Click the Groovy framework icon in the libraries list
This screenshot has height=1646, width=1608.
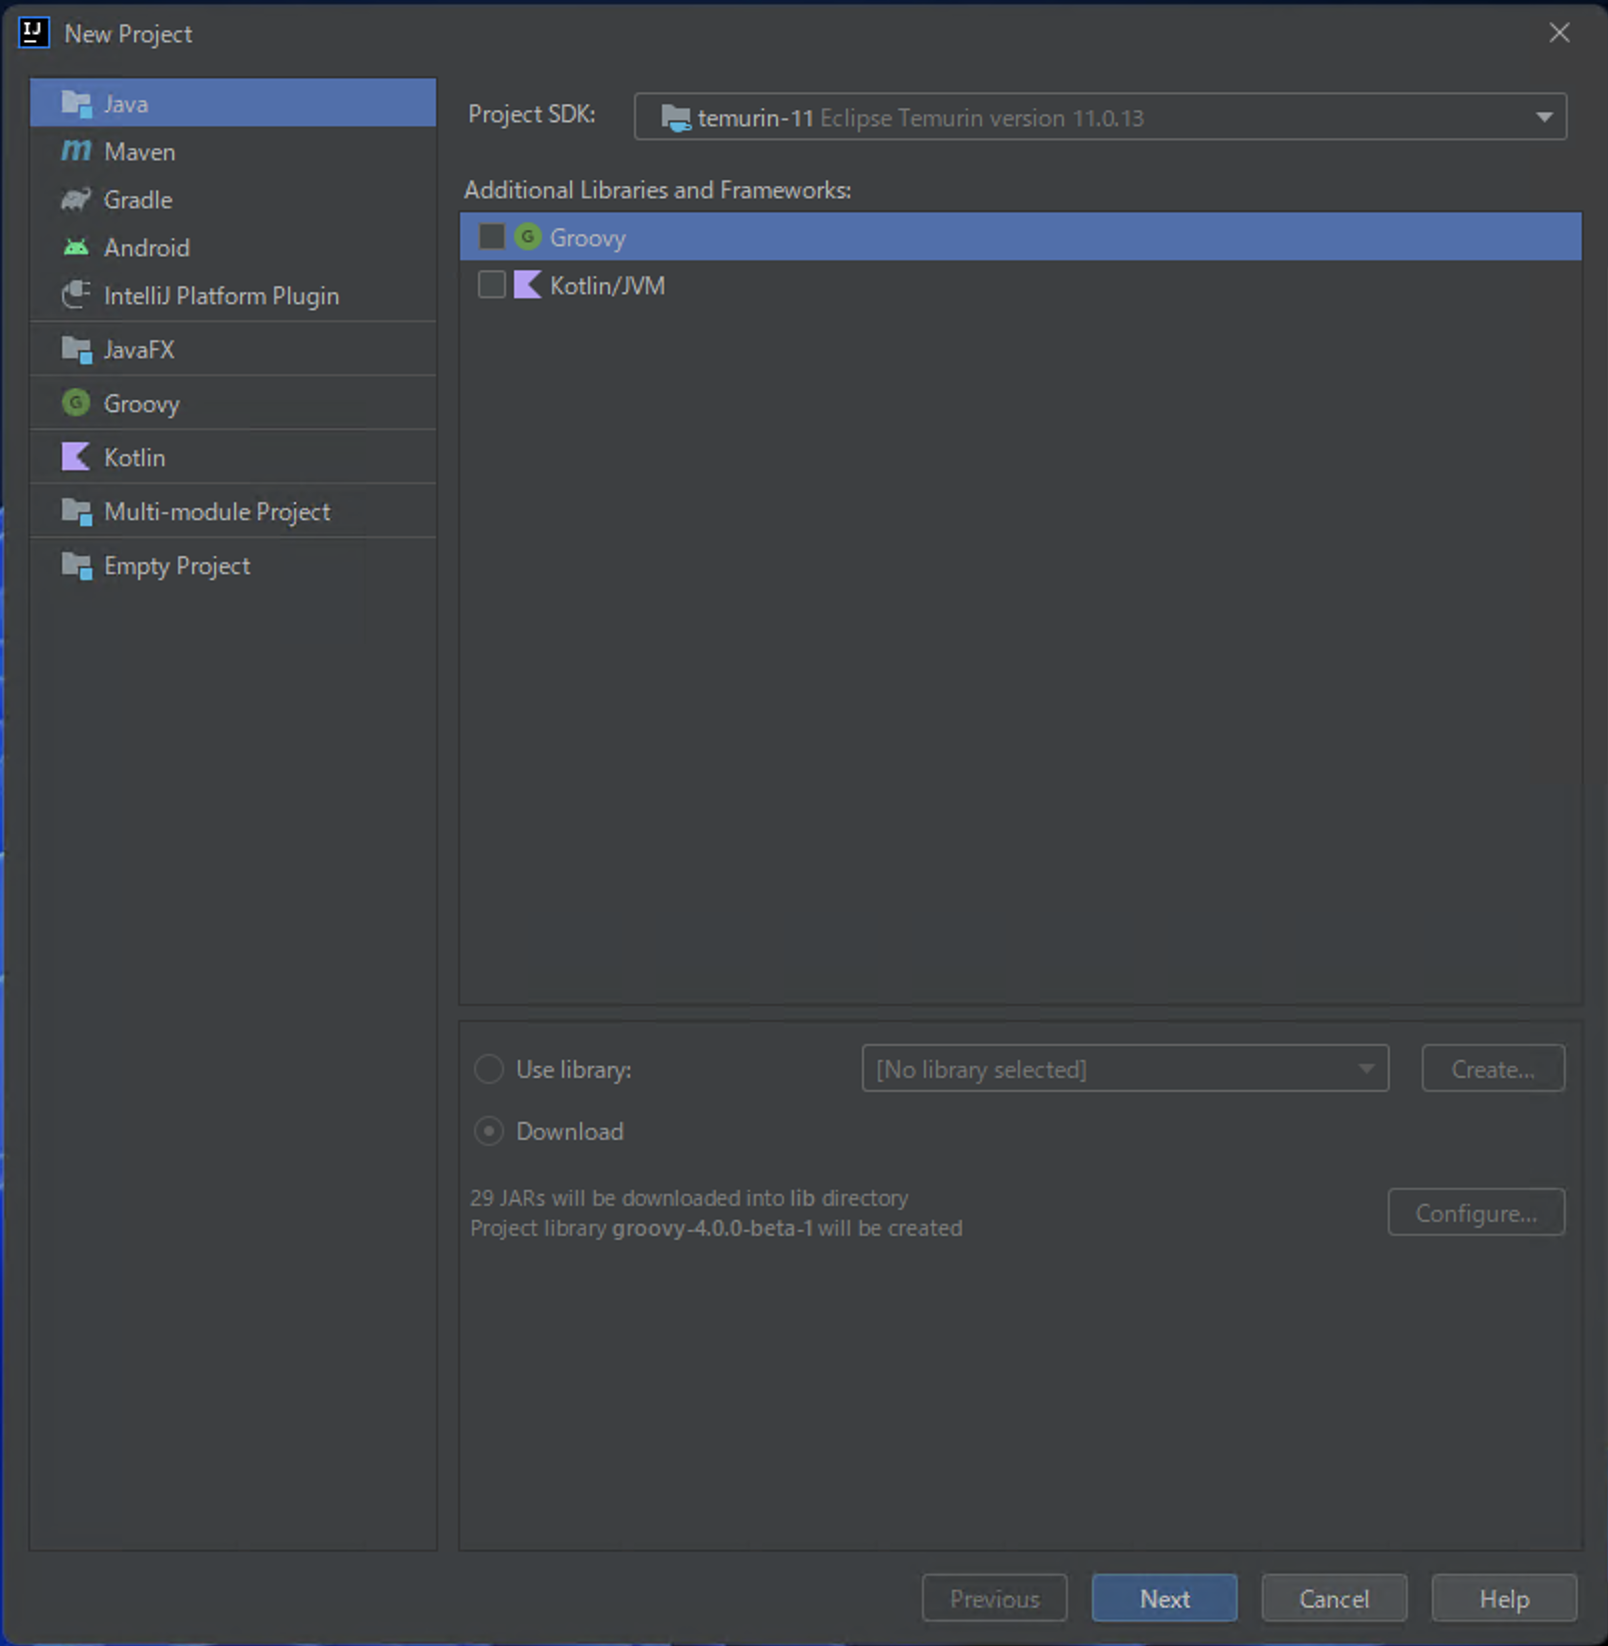[527, 237]
